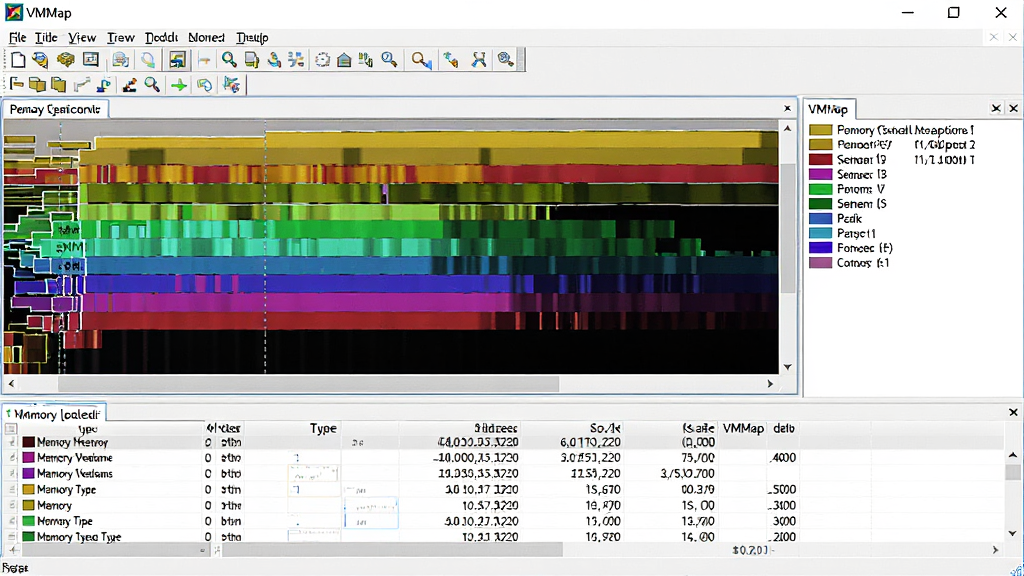Viewport: 1024px width, 576px height.
Task: Open the File menu
Action: [18, 38]
